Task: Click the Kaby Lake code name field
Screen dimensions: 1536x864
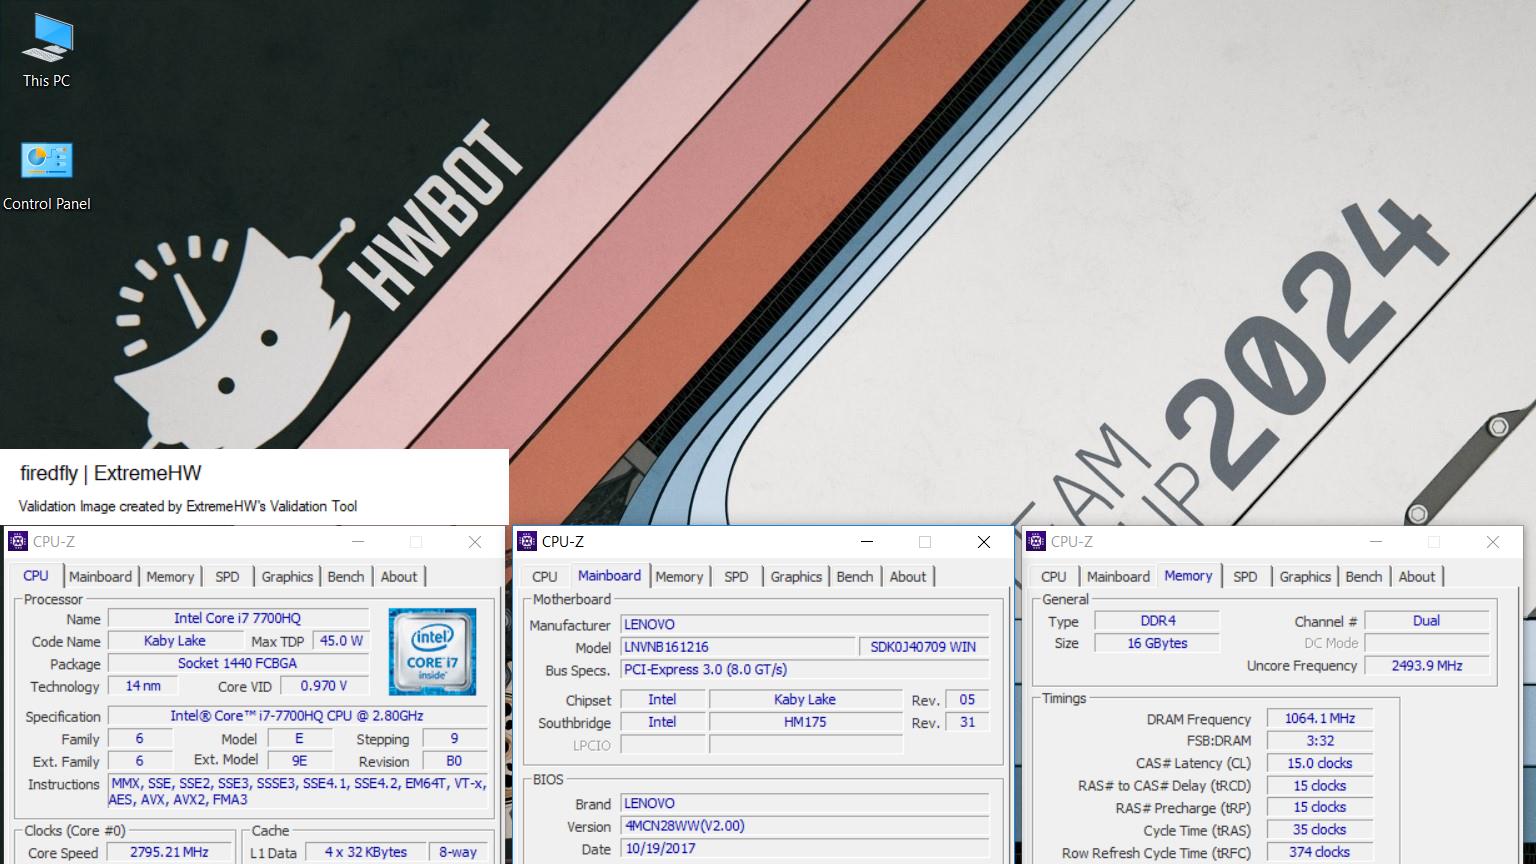Action: click(175, 641)
